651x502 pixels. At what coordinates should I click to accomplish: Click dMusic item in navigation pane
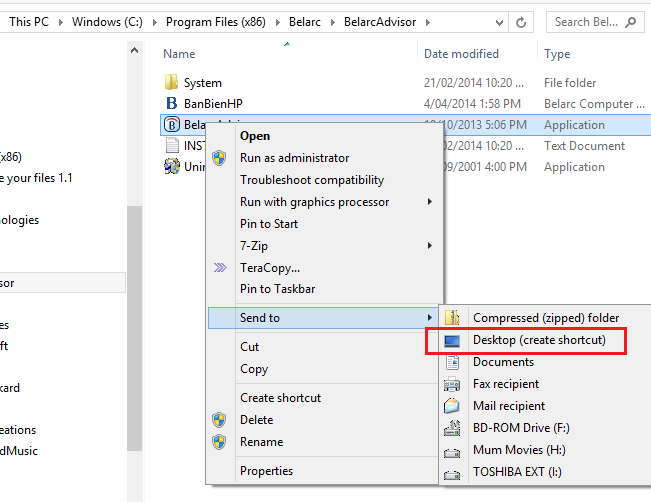pos(19,451)
